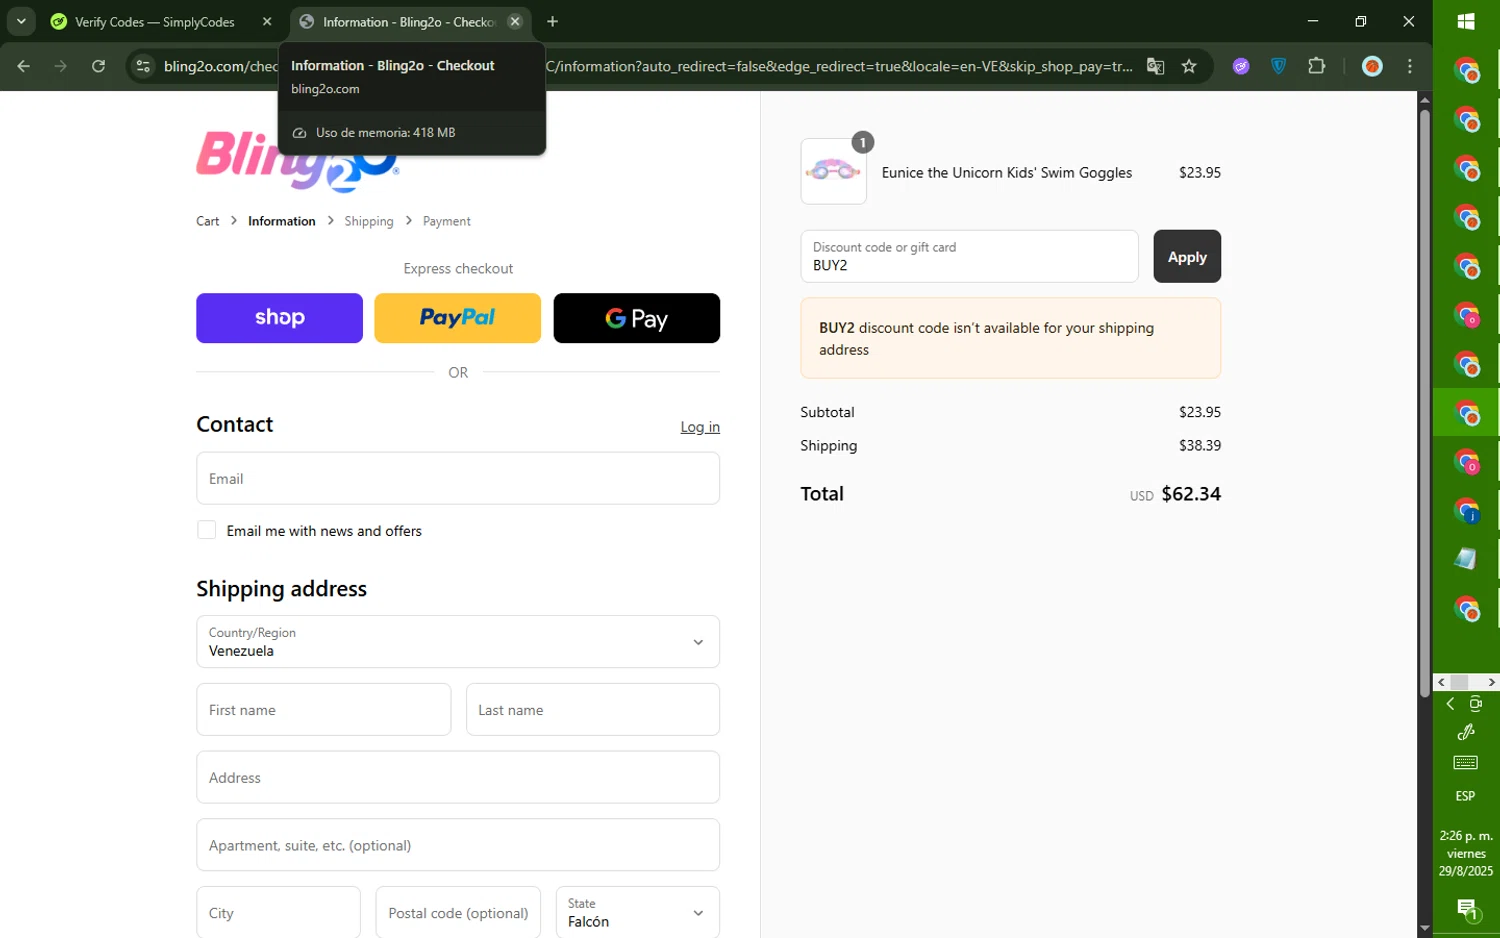Open the Country/Region dropdown
1500x938 pixels.
(x=458, y=642)
